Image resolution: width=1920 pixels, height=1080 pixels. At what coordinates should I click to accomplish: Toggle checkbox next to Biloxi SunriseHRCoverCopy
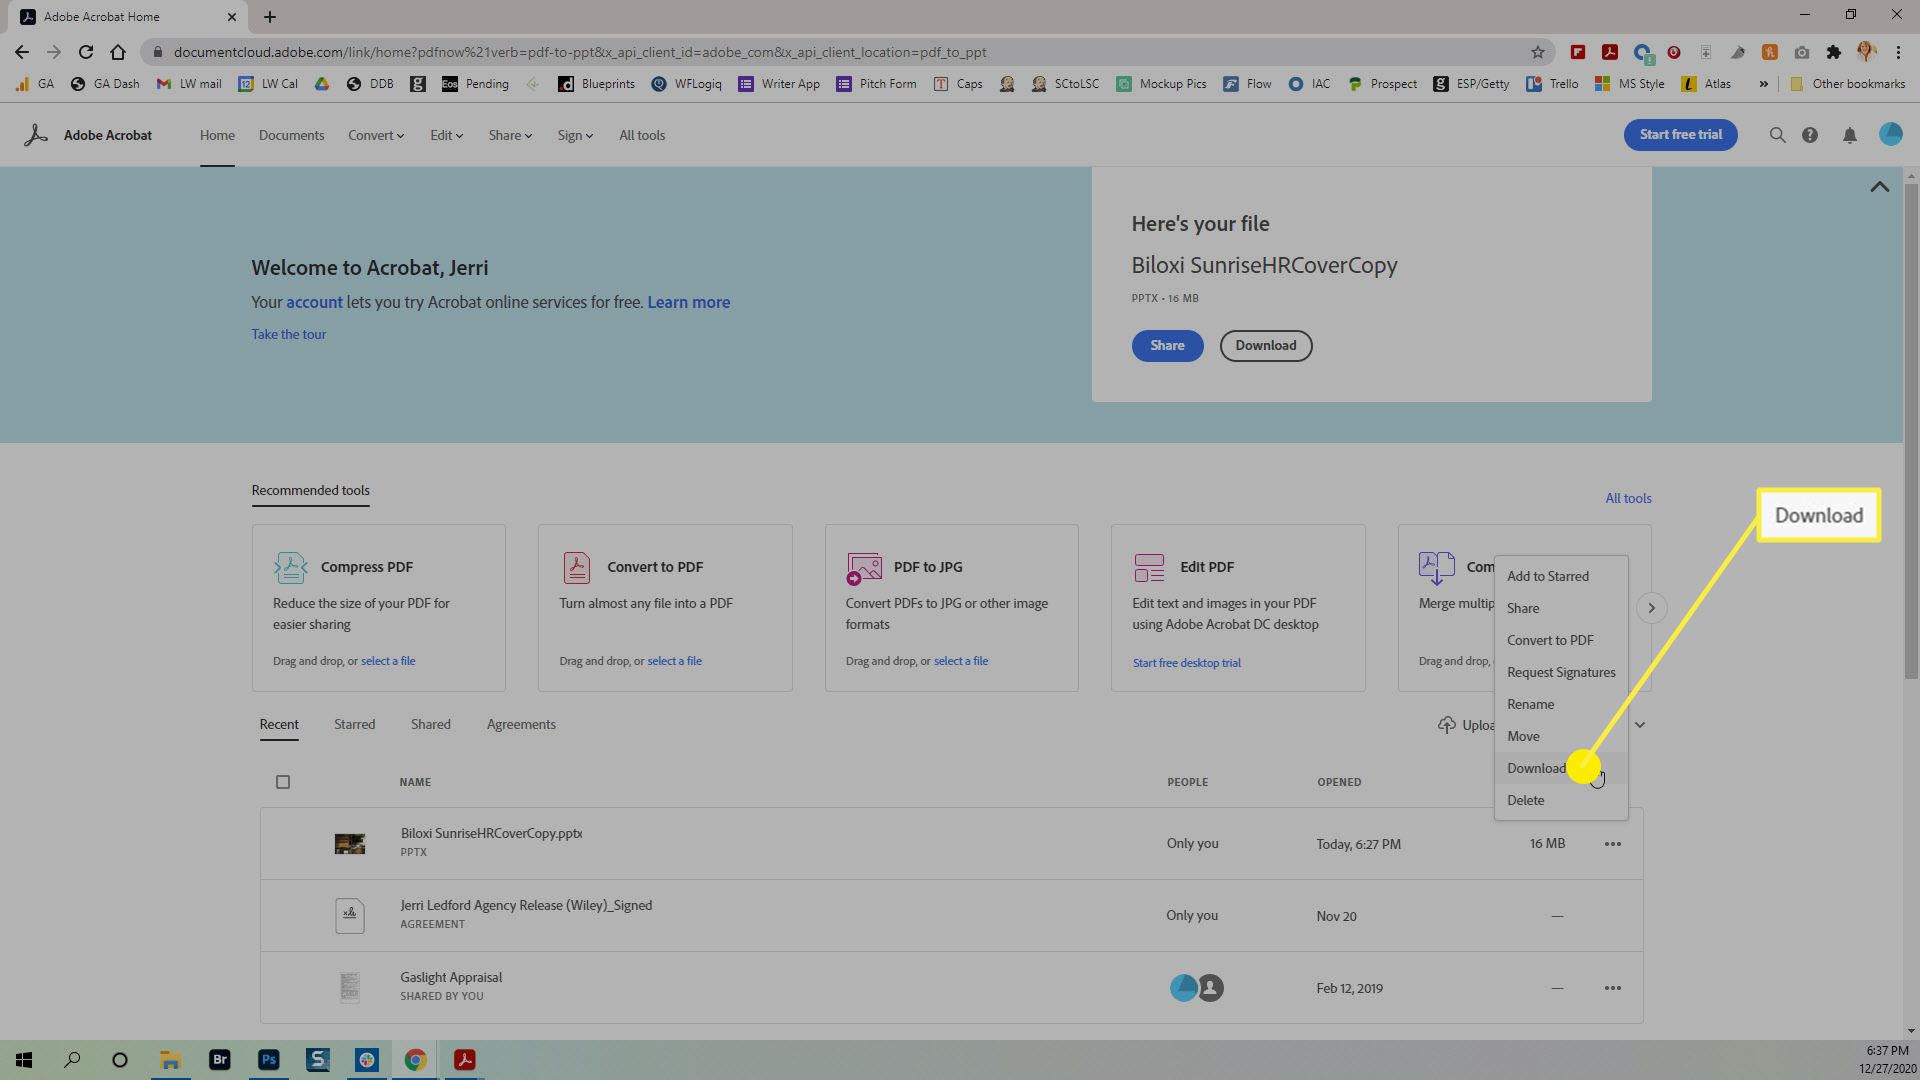(282, 843)
